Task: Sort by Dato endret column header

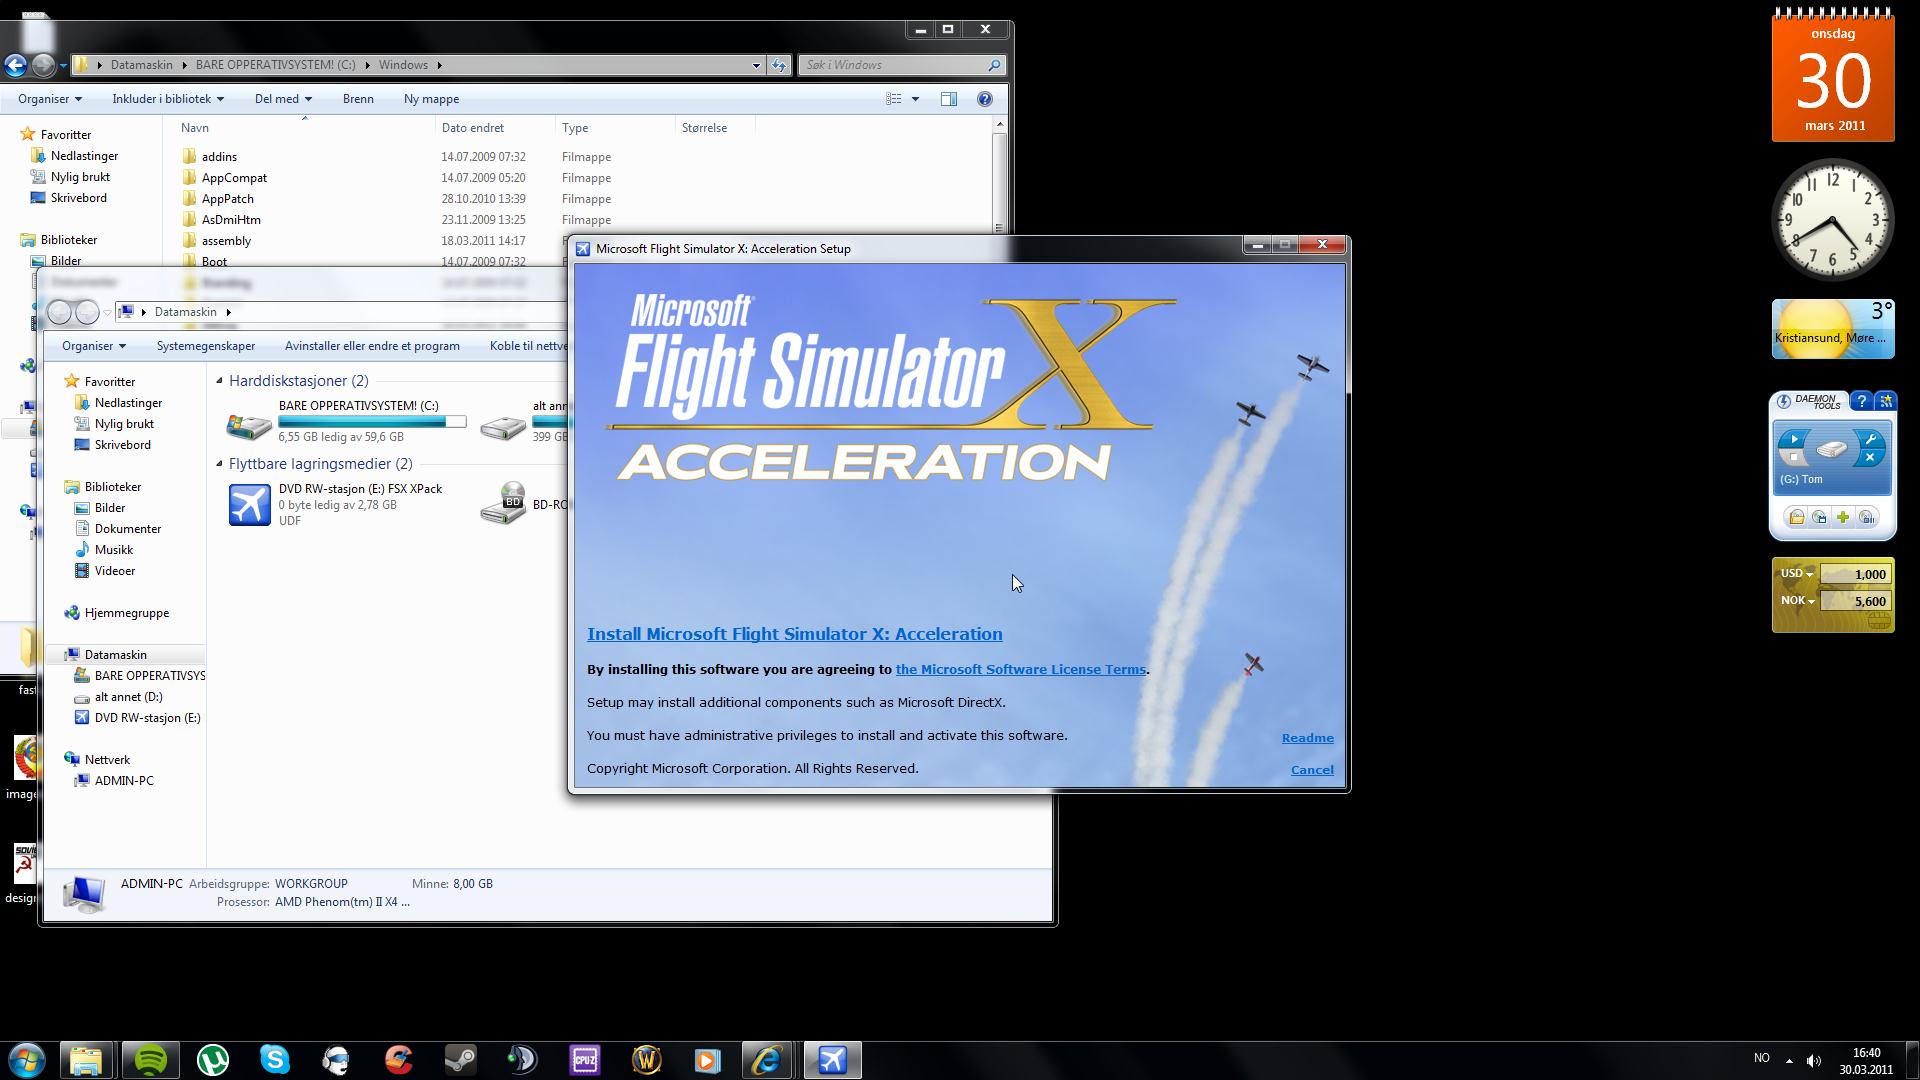Action: (473, 128)
